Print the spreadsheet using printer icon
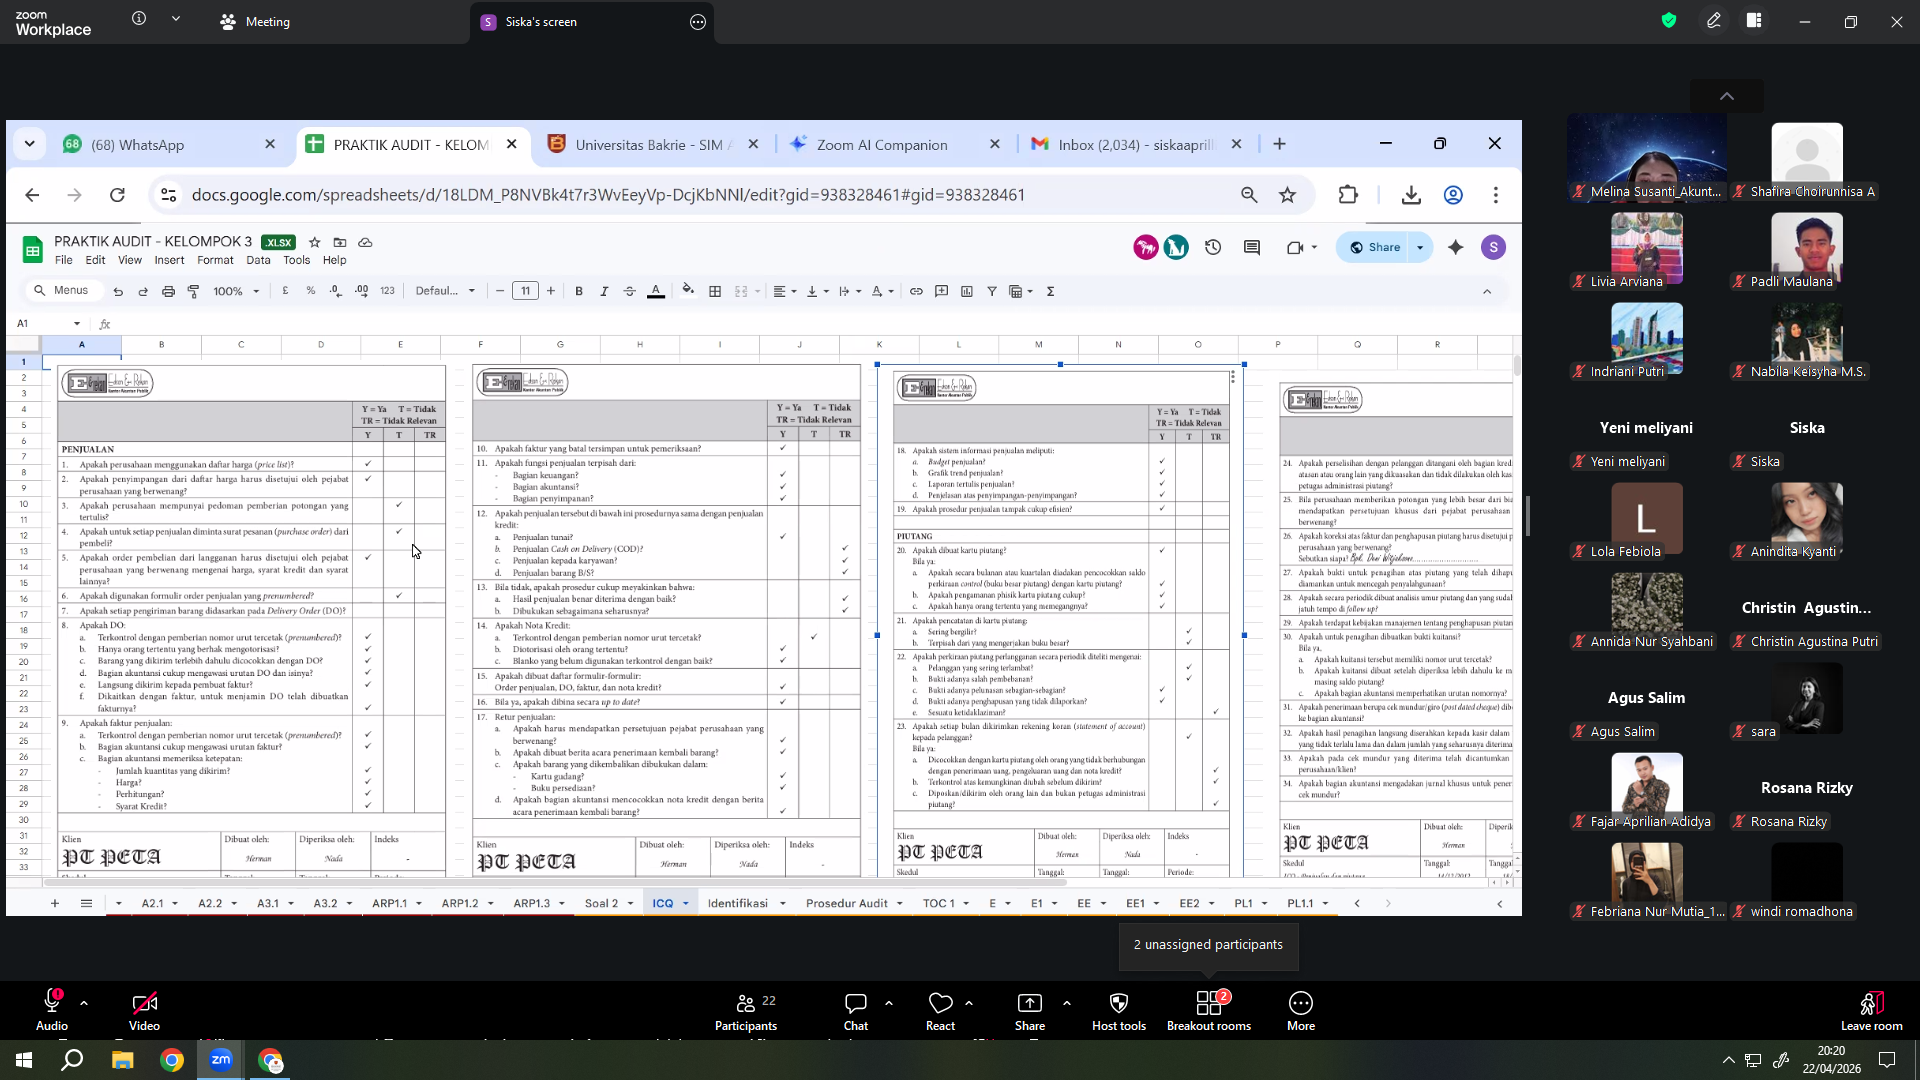 [x=168, y=291]
